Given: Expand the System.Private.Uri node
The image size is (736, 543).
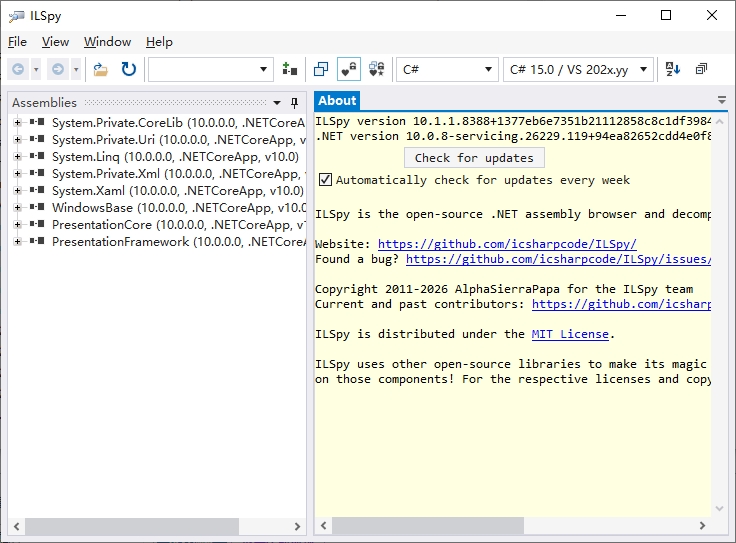Looking at the screenshot, I should pos(17,139).
